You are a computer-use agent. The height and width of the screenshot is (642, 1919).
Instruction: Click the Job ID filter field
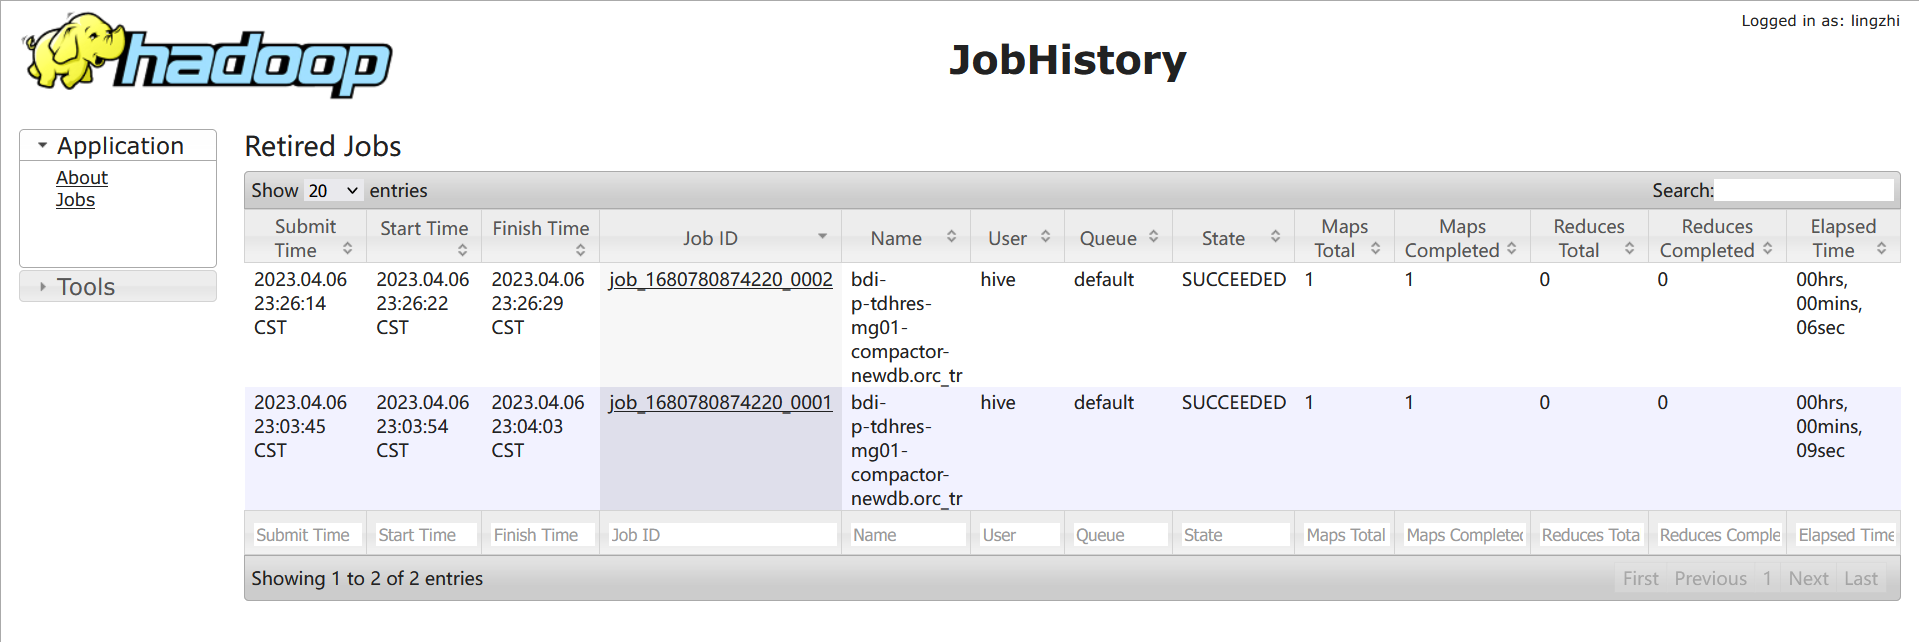point(720,535)
